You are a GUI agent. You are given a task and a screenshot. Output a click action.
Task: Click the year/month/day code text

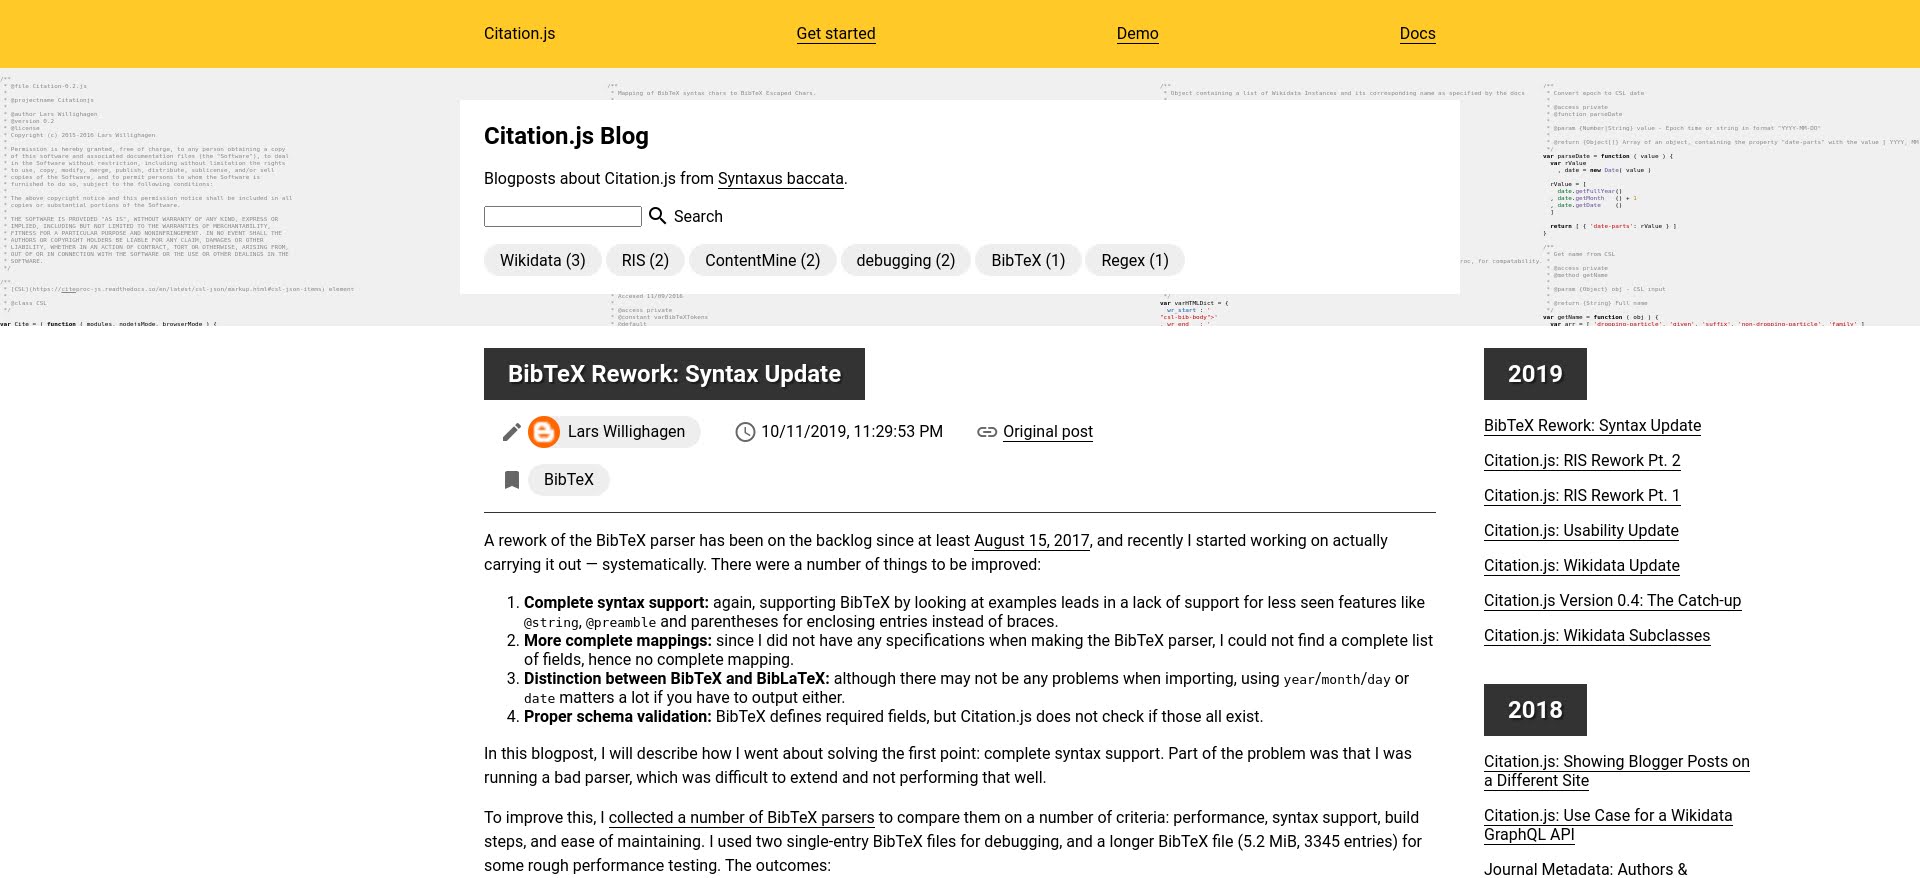pyautogui.click(x=1337, y=680)
